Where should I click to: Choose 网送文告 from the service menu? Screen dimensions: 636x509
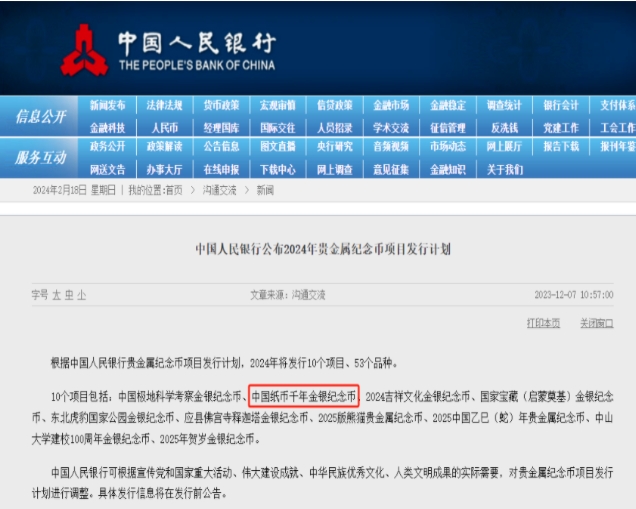click(107, 170)
